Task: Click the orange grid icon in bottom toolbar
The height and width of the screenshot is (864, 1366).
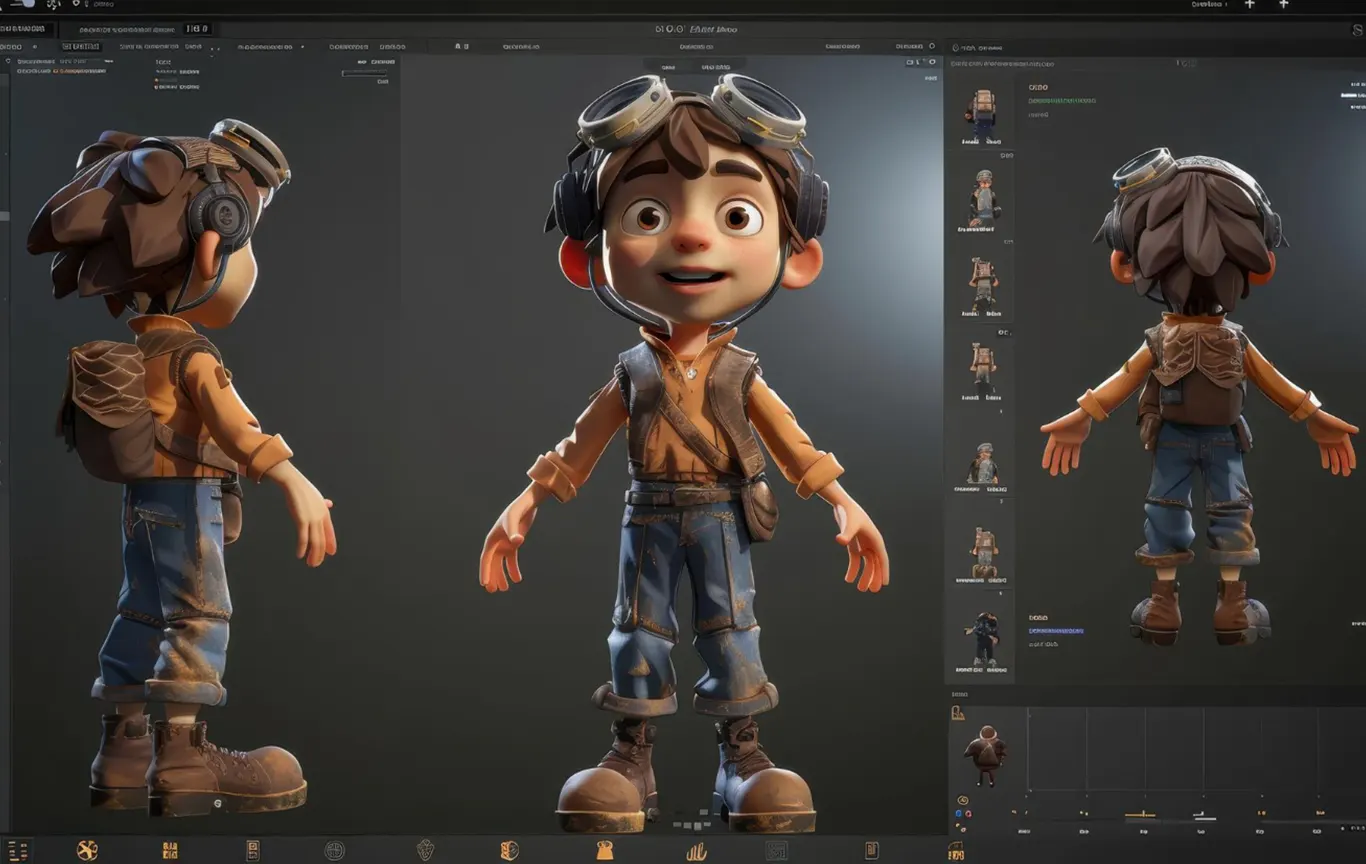Action: click(170, 851)
